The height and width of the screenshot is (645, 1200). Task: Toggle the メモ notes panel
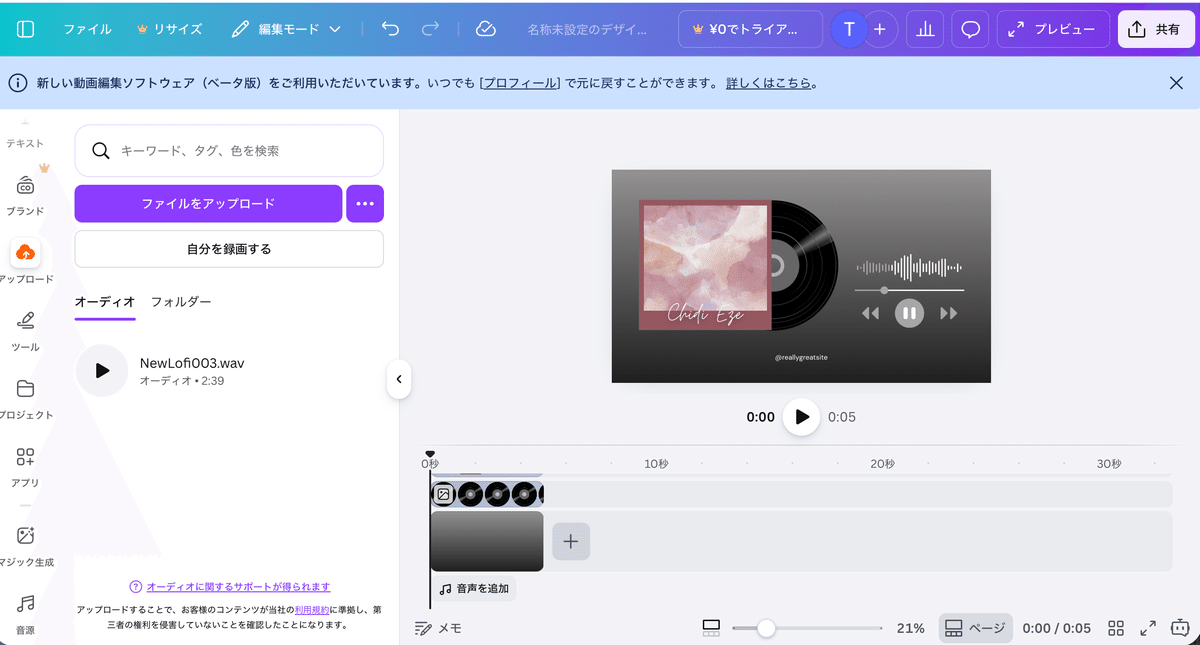pyautogui.click(x=438, y=628)
